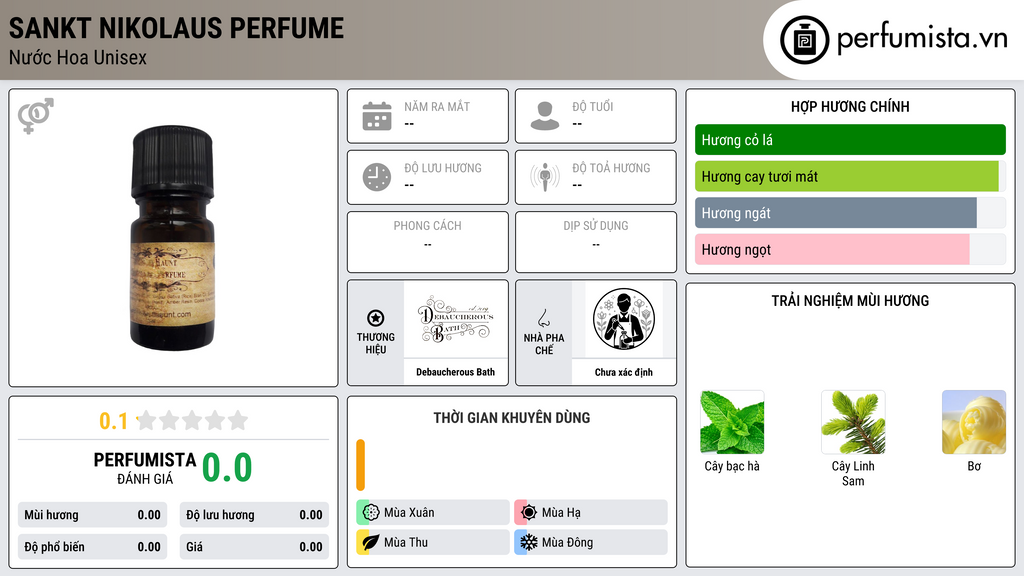Click the Bơ caption
The height and width of the screenshot is (576, 1024).
(x=974, y=466)
